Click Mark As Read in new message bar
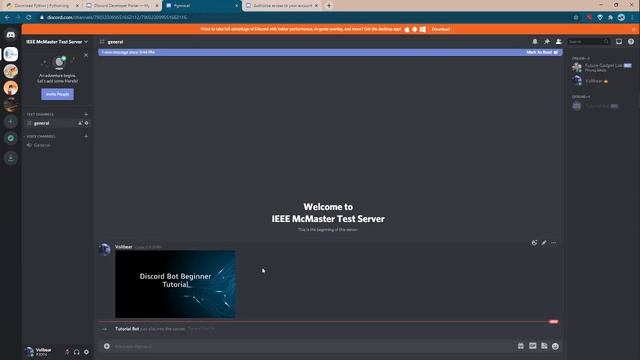 point(542,52)
